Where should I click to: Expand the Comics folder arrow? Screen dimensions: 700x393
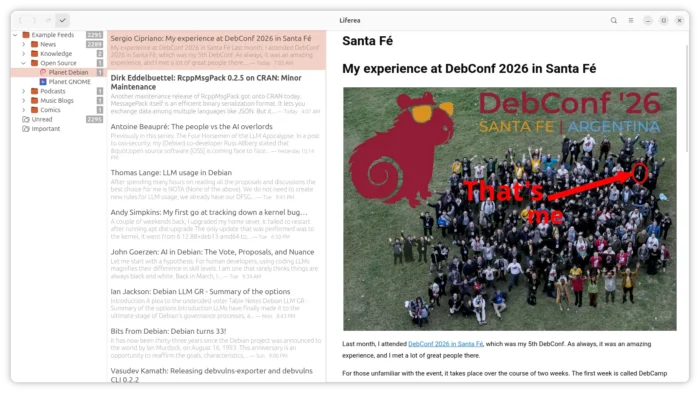pyautogui.click(x=24, y=110)
